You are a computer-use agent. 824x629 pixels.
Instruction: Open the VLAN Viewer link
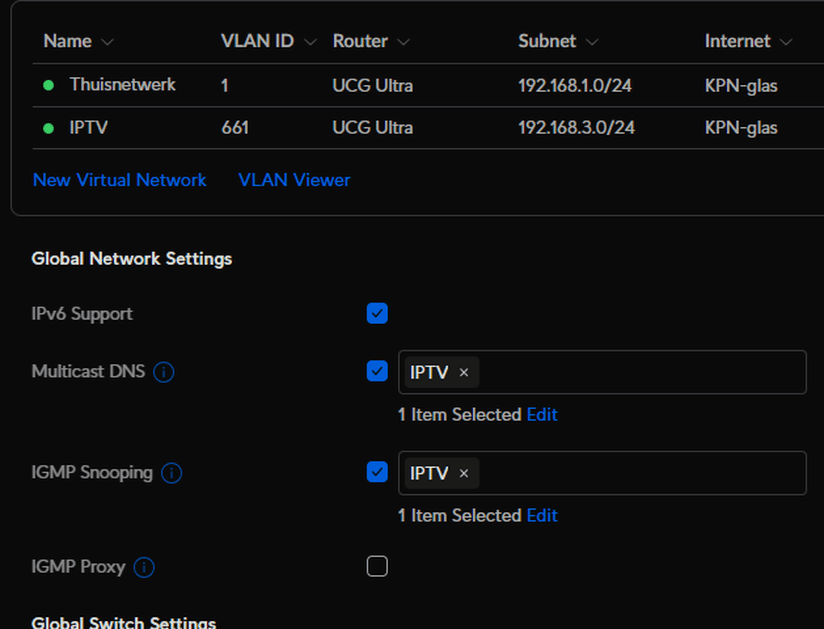click(294, 180)
